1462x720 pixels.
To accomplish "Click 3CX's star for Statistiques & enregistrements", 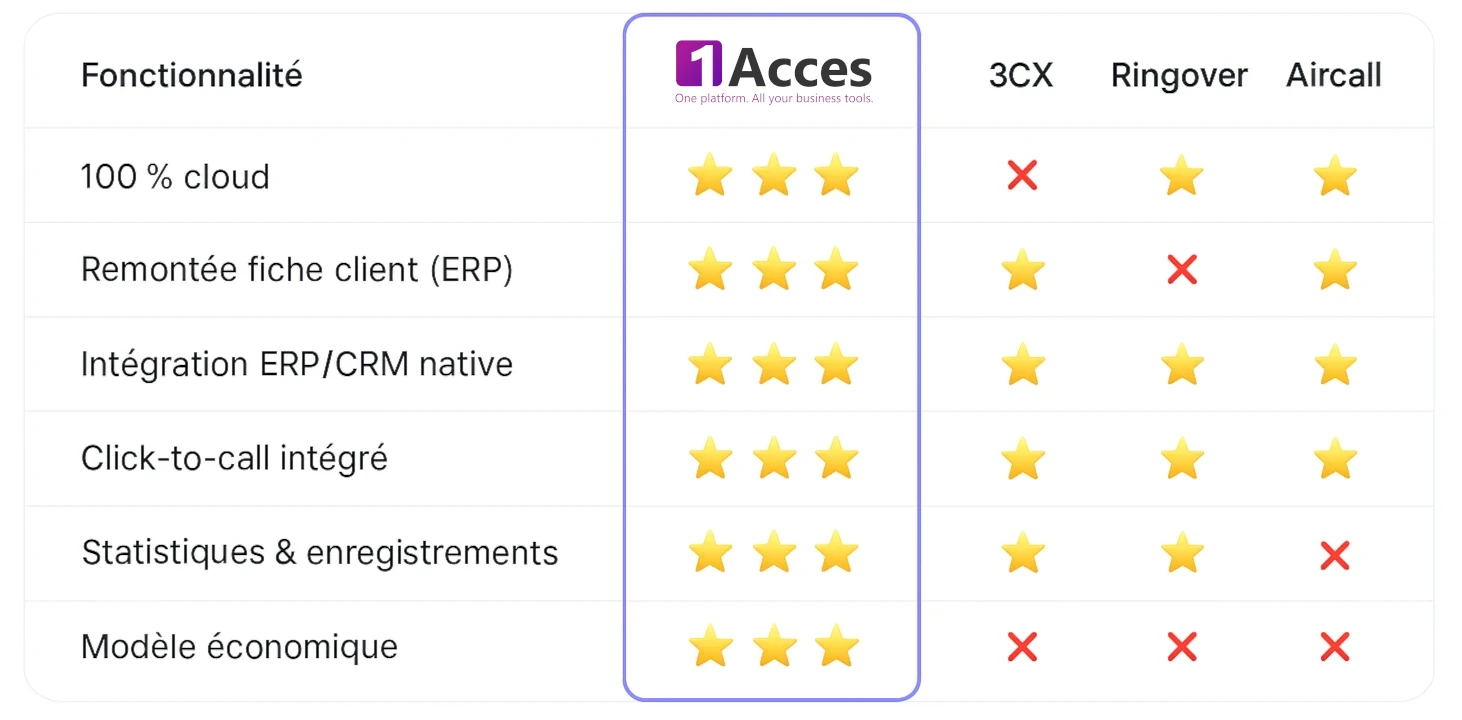I will (x=1022, y=554).
